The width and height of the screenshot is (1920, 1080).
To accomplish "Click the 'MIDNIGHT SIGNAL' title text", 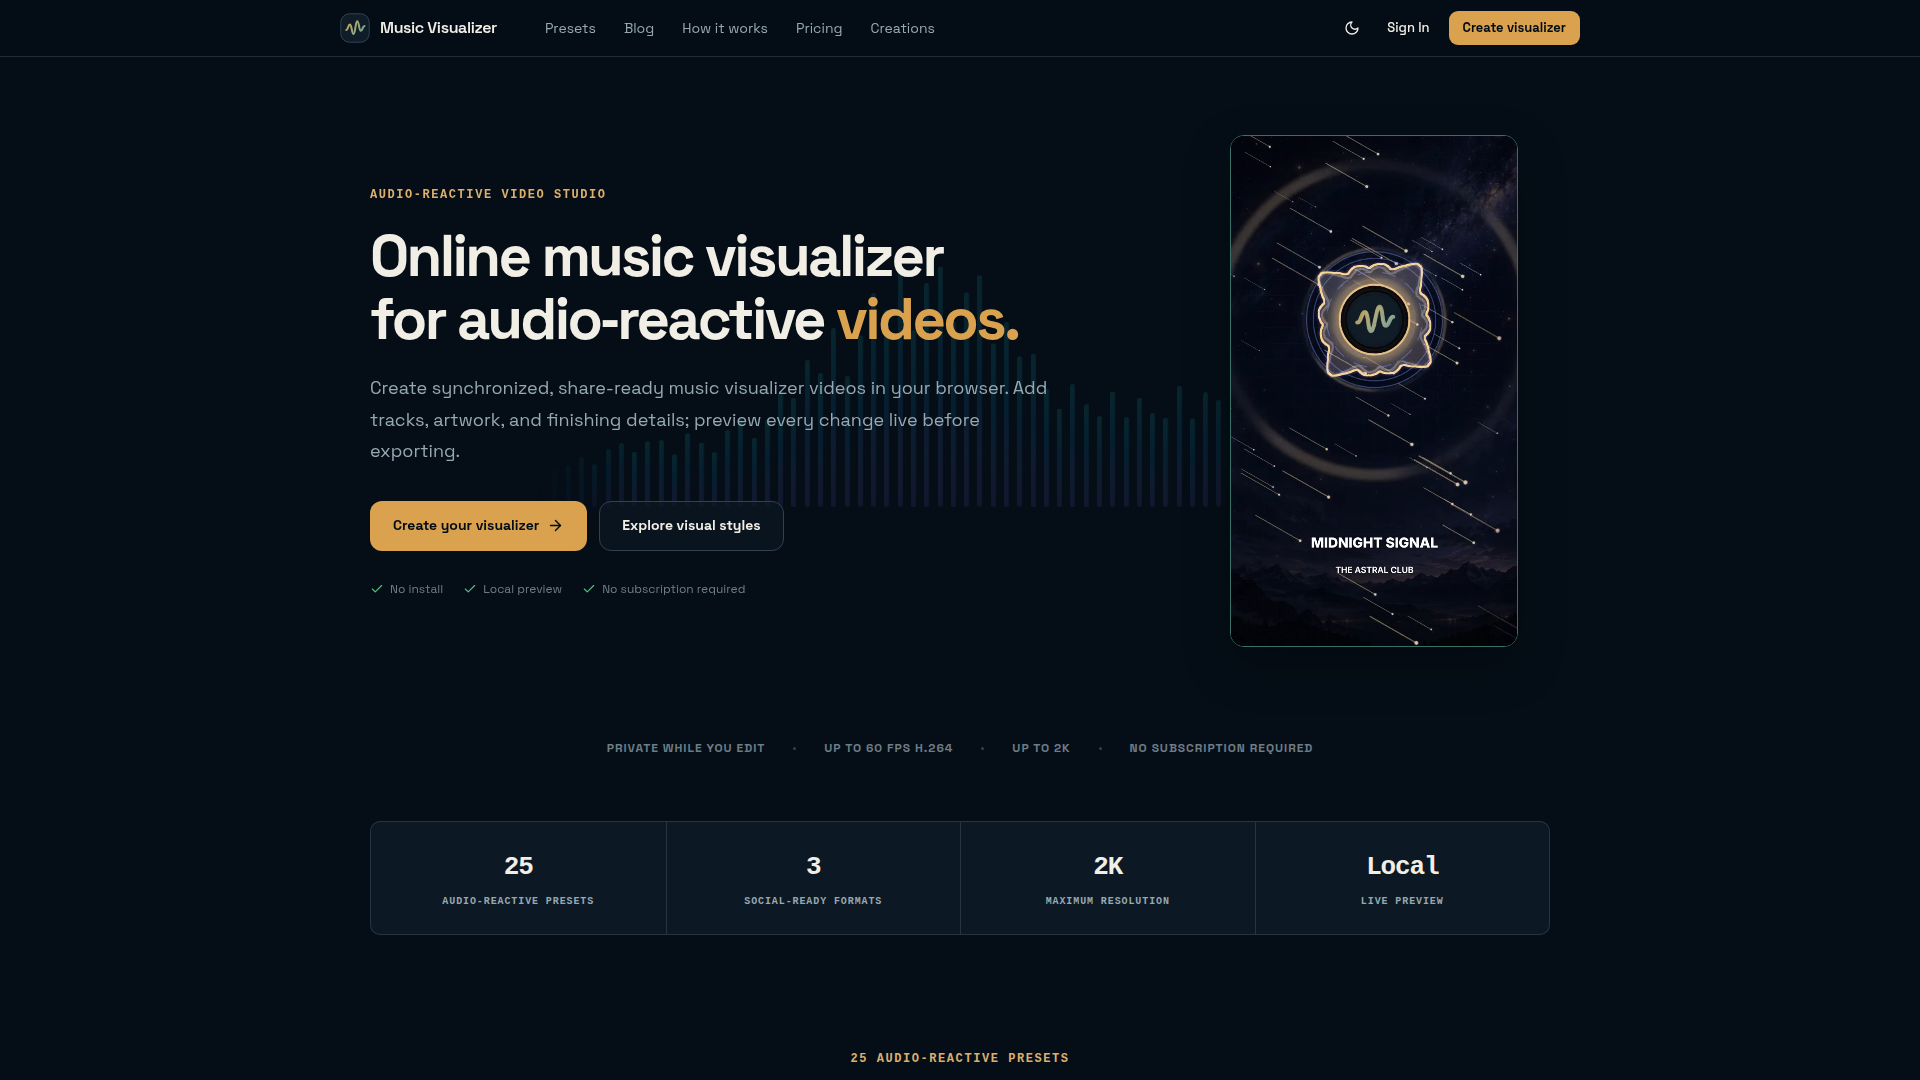I will (x=1374, y=543).
